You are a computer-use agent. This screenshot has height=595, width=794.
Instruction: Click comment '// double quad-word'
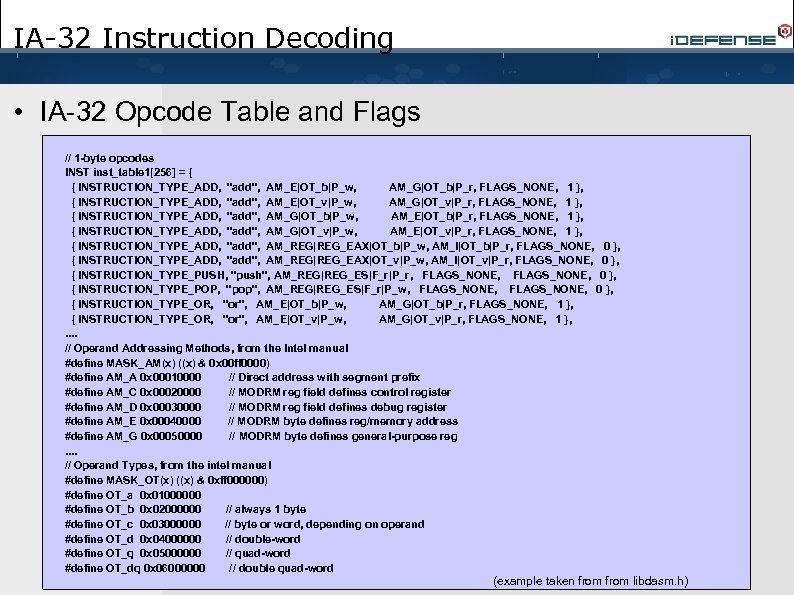coord(281,568)
